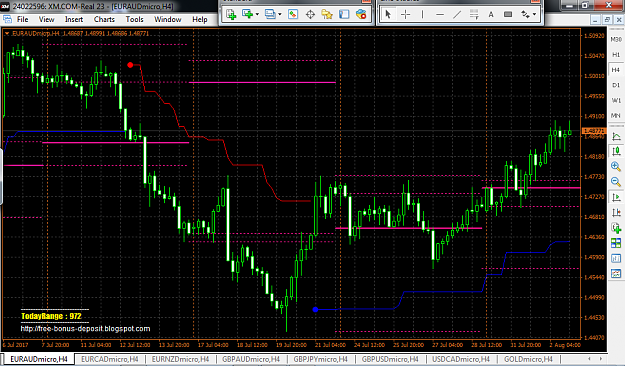The height and width of the screenshot is (366, 625).
Task: Open the periodicity icon
Action: pyautogui.click(x=616, y=258)
